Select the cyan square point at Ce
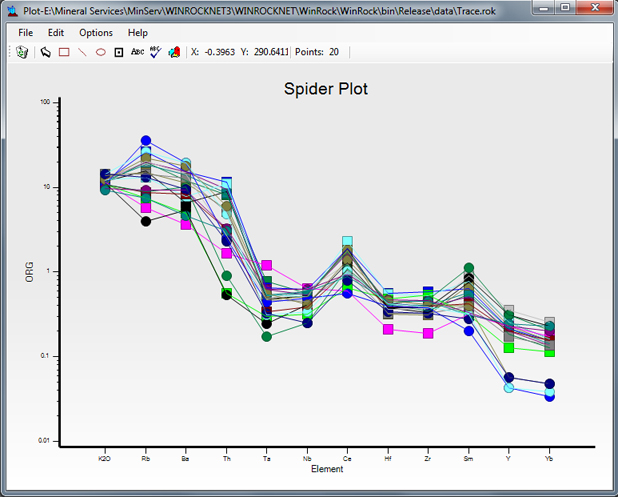 (347, 241)
